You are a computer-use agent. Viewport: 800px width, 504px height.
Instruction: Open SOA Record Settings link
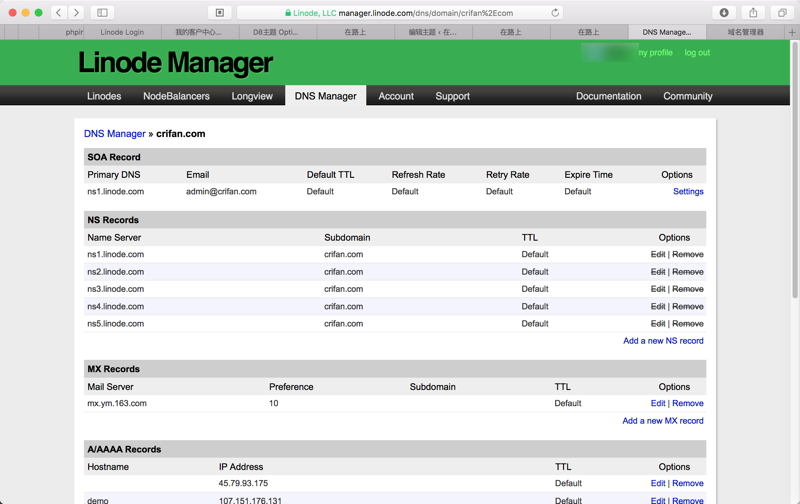tap(688, 191)
